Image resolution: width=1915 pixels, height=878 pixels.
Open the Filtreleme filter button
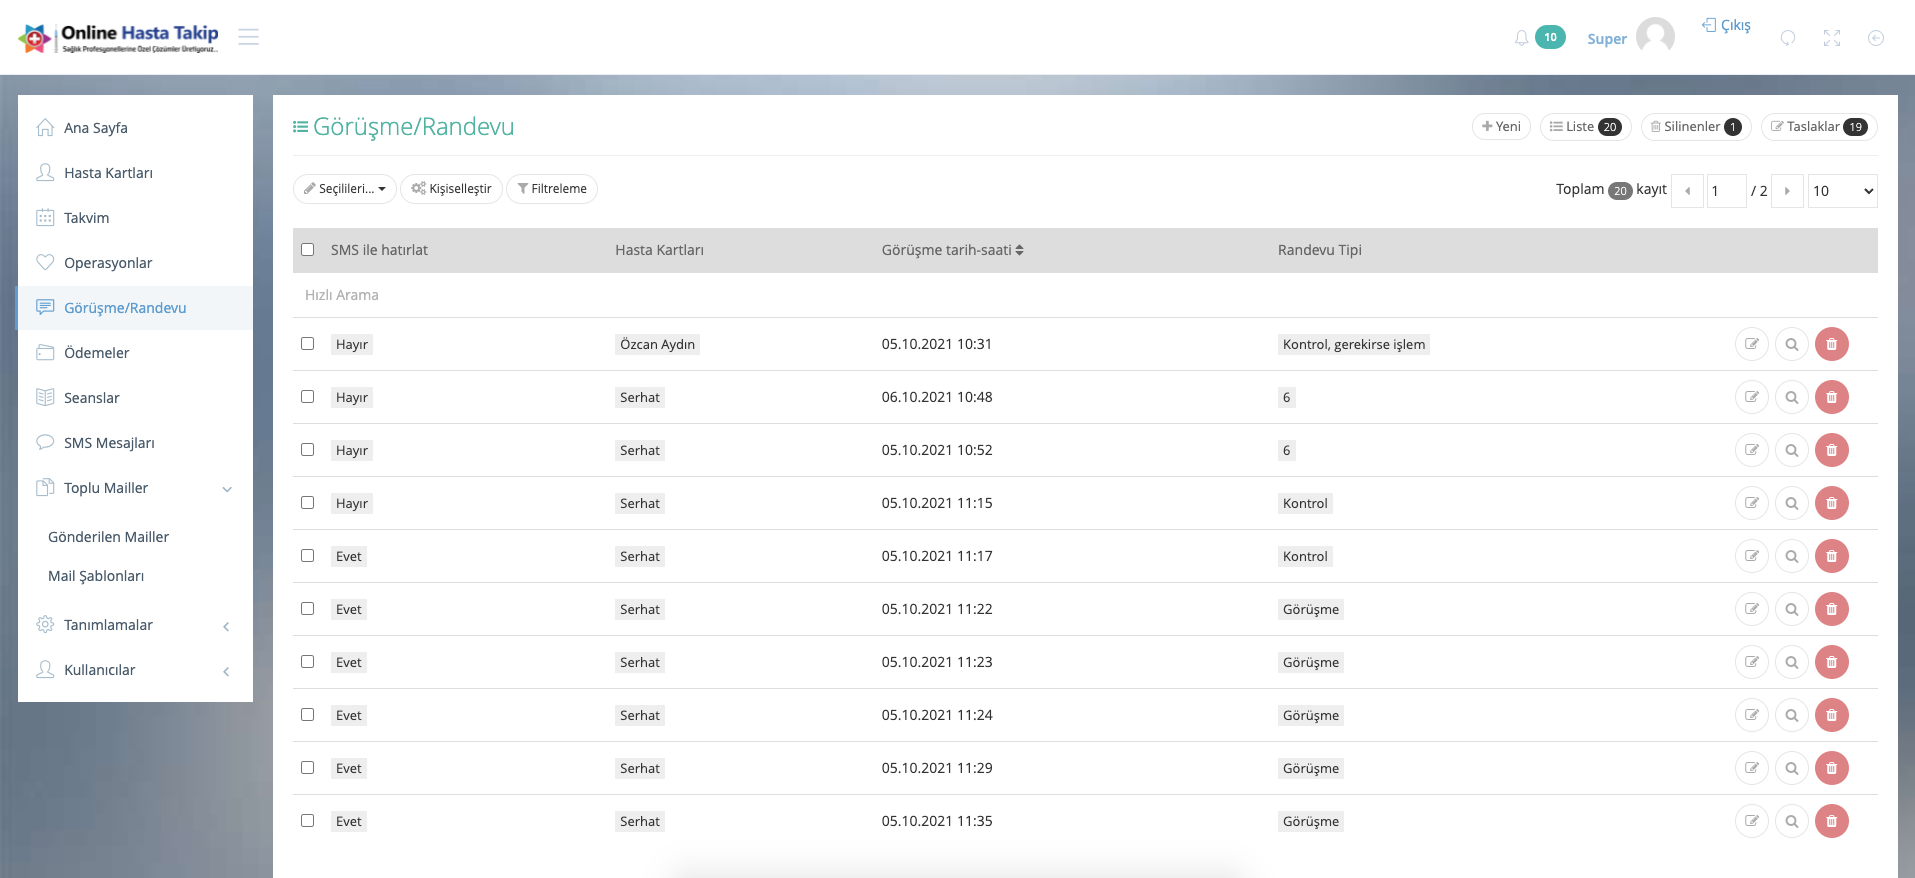coord(552,189)
